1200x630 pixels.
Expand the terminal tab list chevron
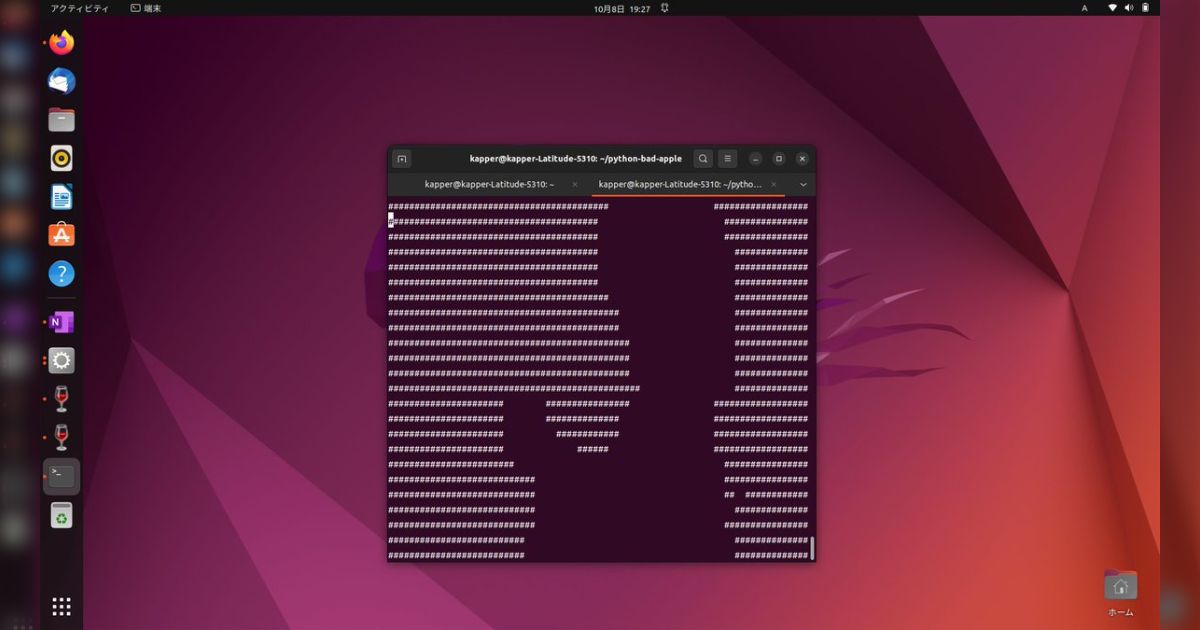point(803,184)
